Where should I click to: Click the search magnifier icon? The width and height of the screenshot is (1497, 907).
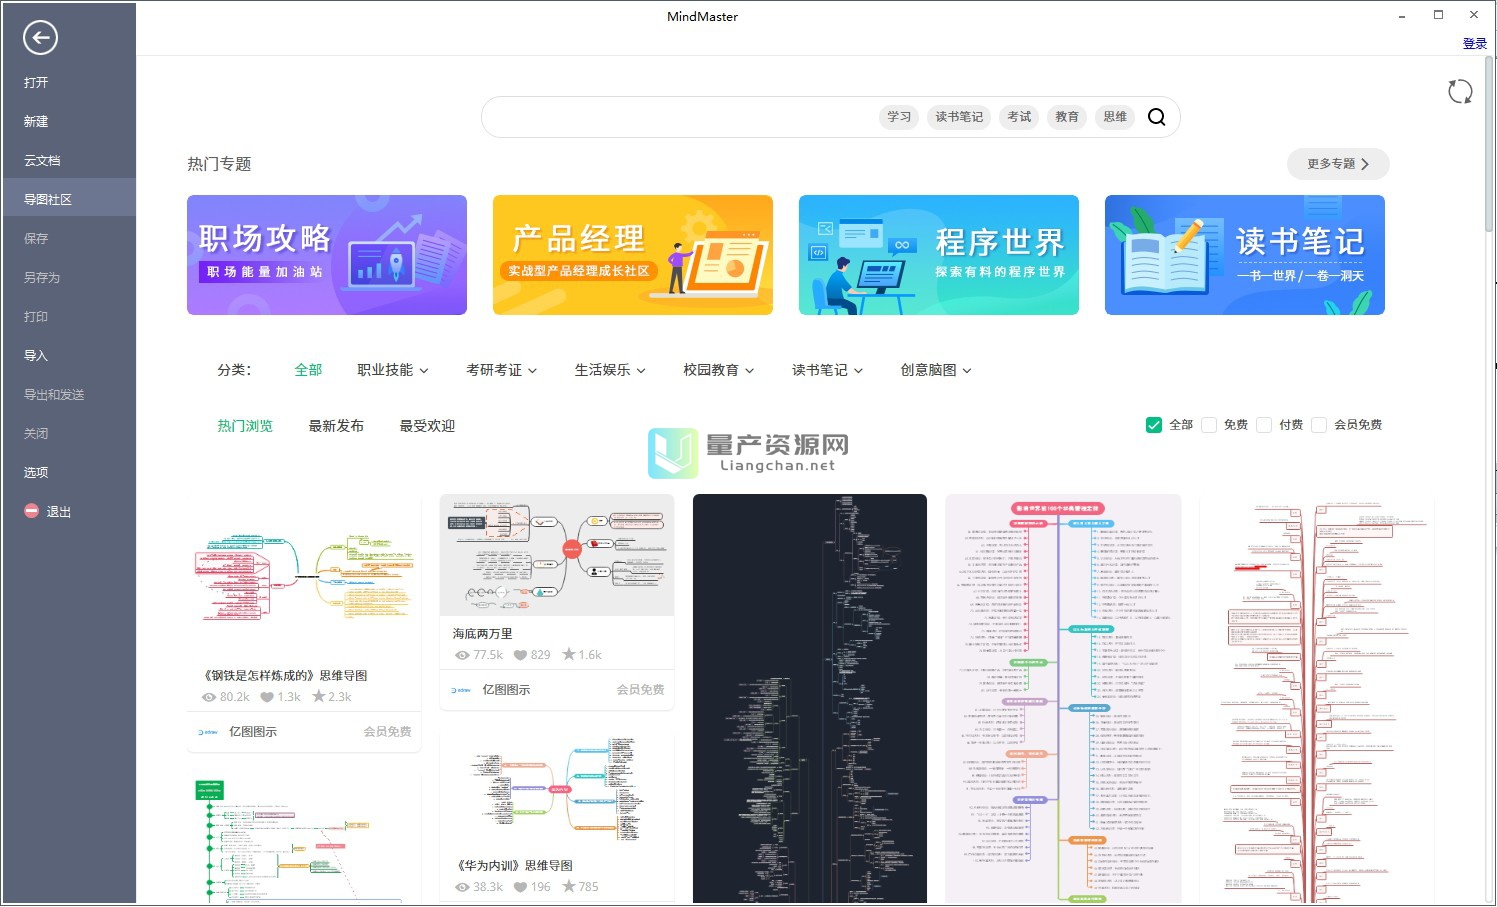pos(1156,117)
